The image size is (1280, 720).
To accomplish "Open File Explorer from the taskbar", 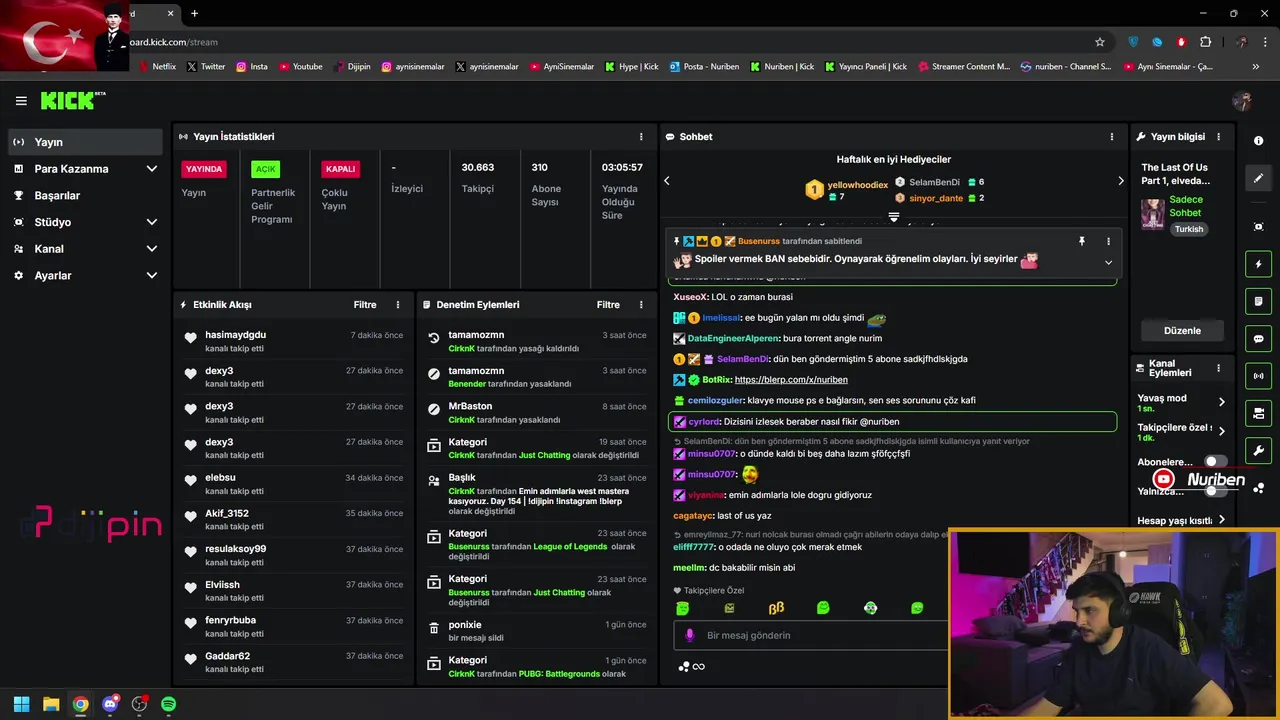I will coord(51,704).
